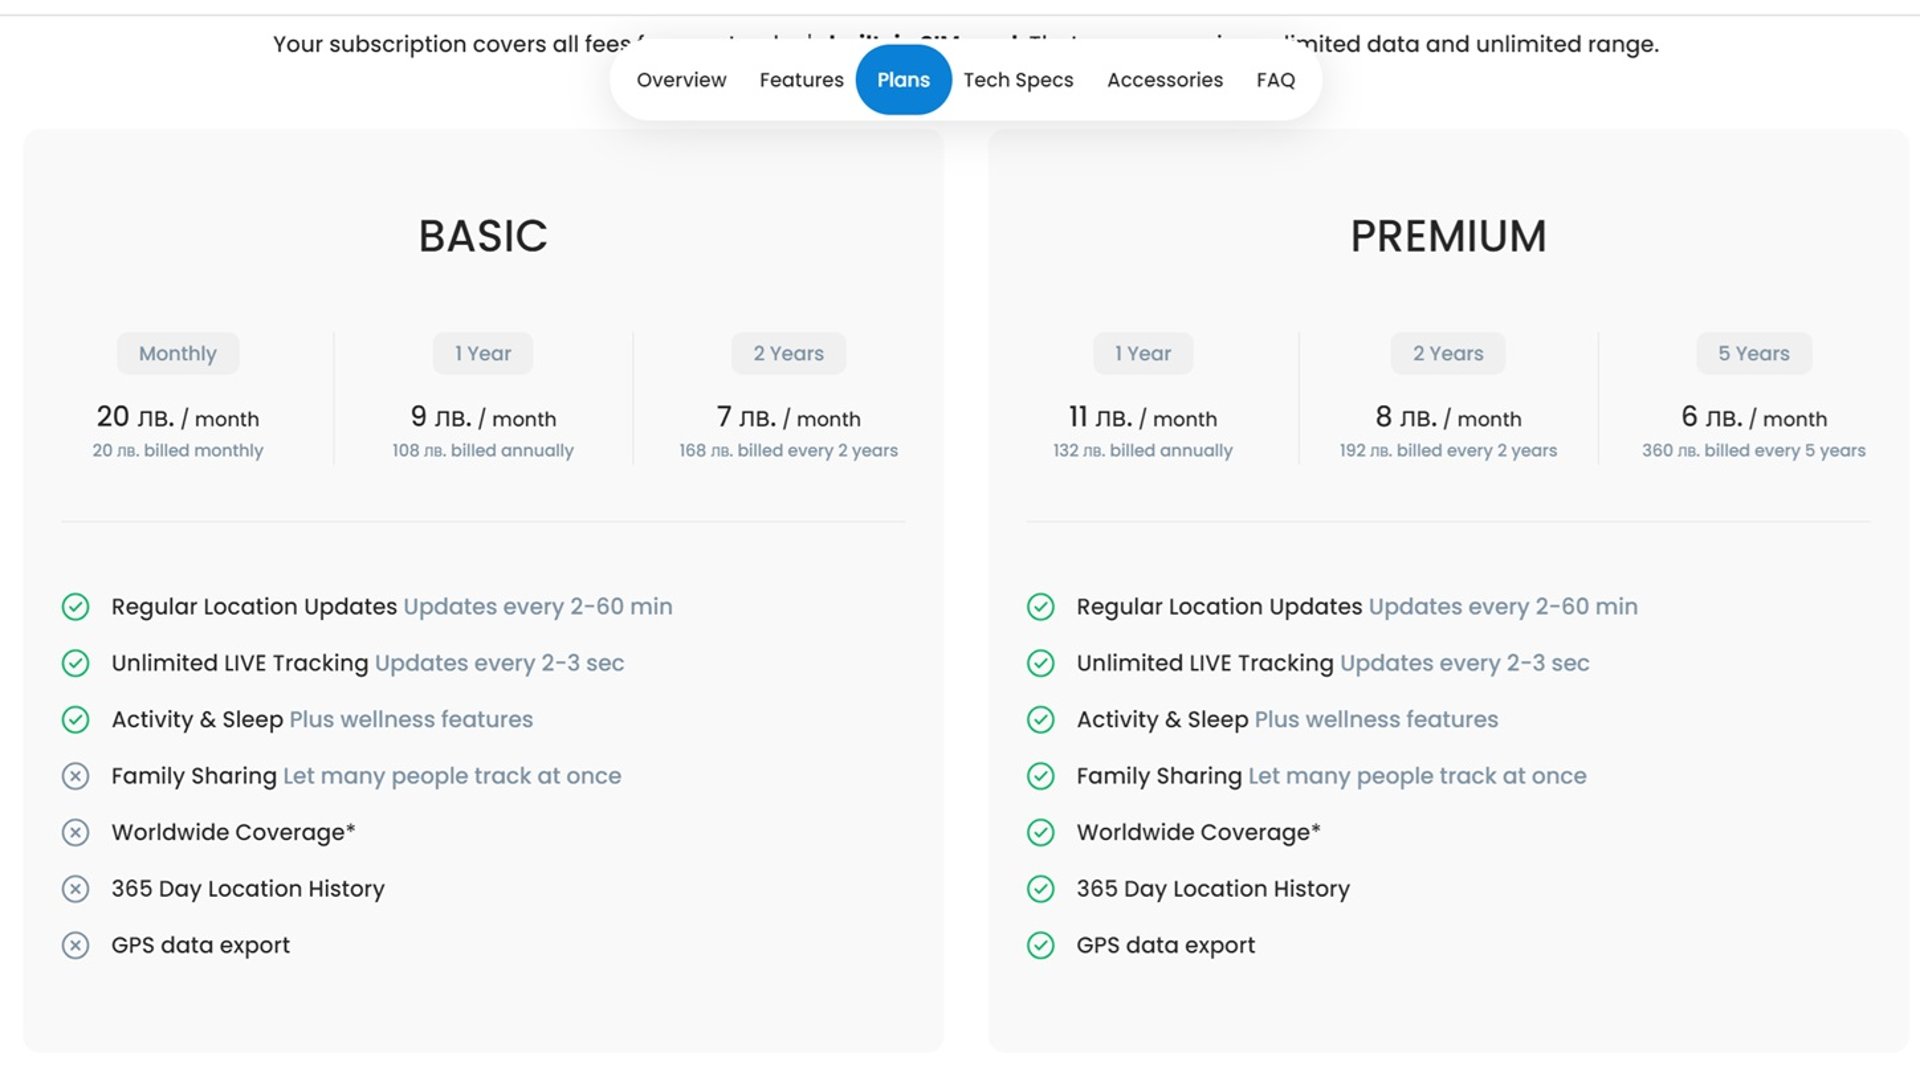Screen dimensions: 1920x1065
Task: Click Premium Activity & Sleep check icon
Action: tap(1041, 720)
